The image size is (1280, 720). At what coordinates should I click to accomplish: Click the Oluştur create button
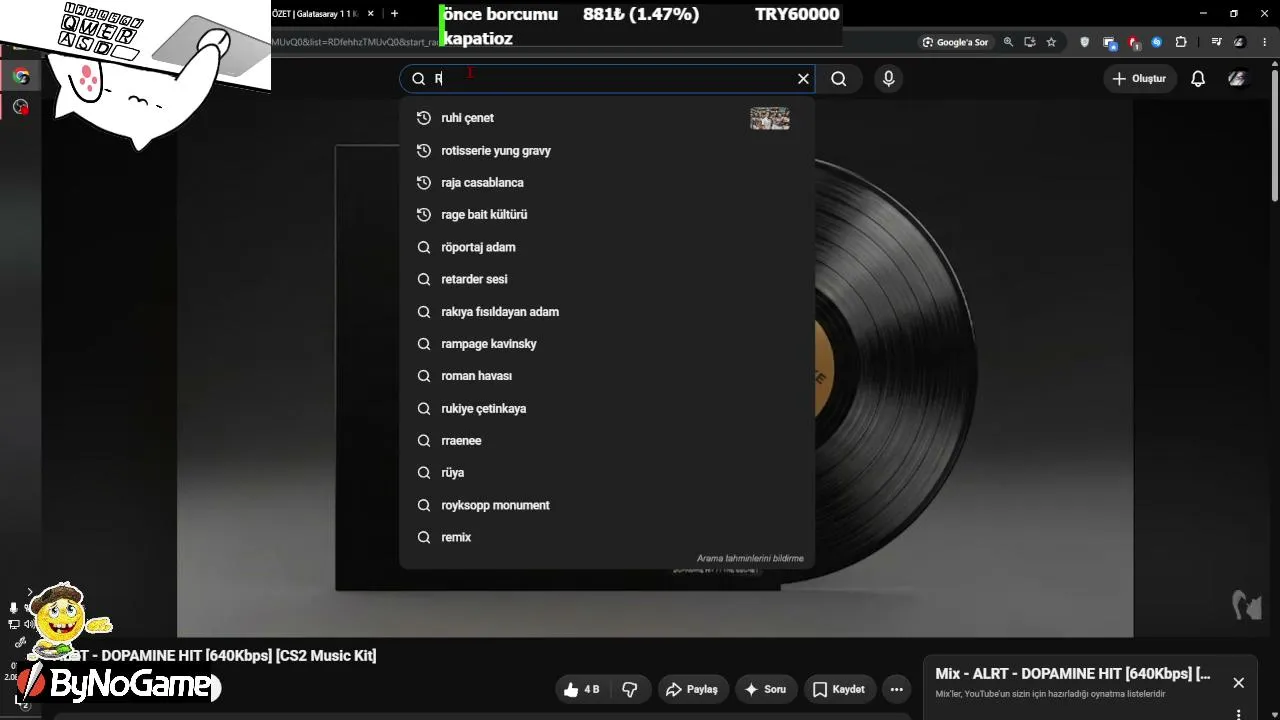point(1138,79)
